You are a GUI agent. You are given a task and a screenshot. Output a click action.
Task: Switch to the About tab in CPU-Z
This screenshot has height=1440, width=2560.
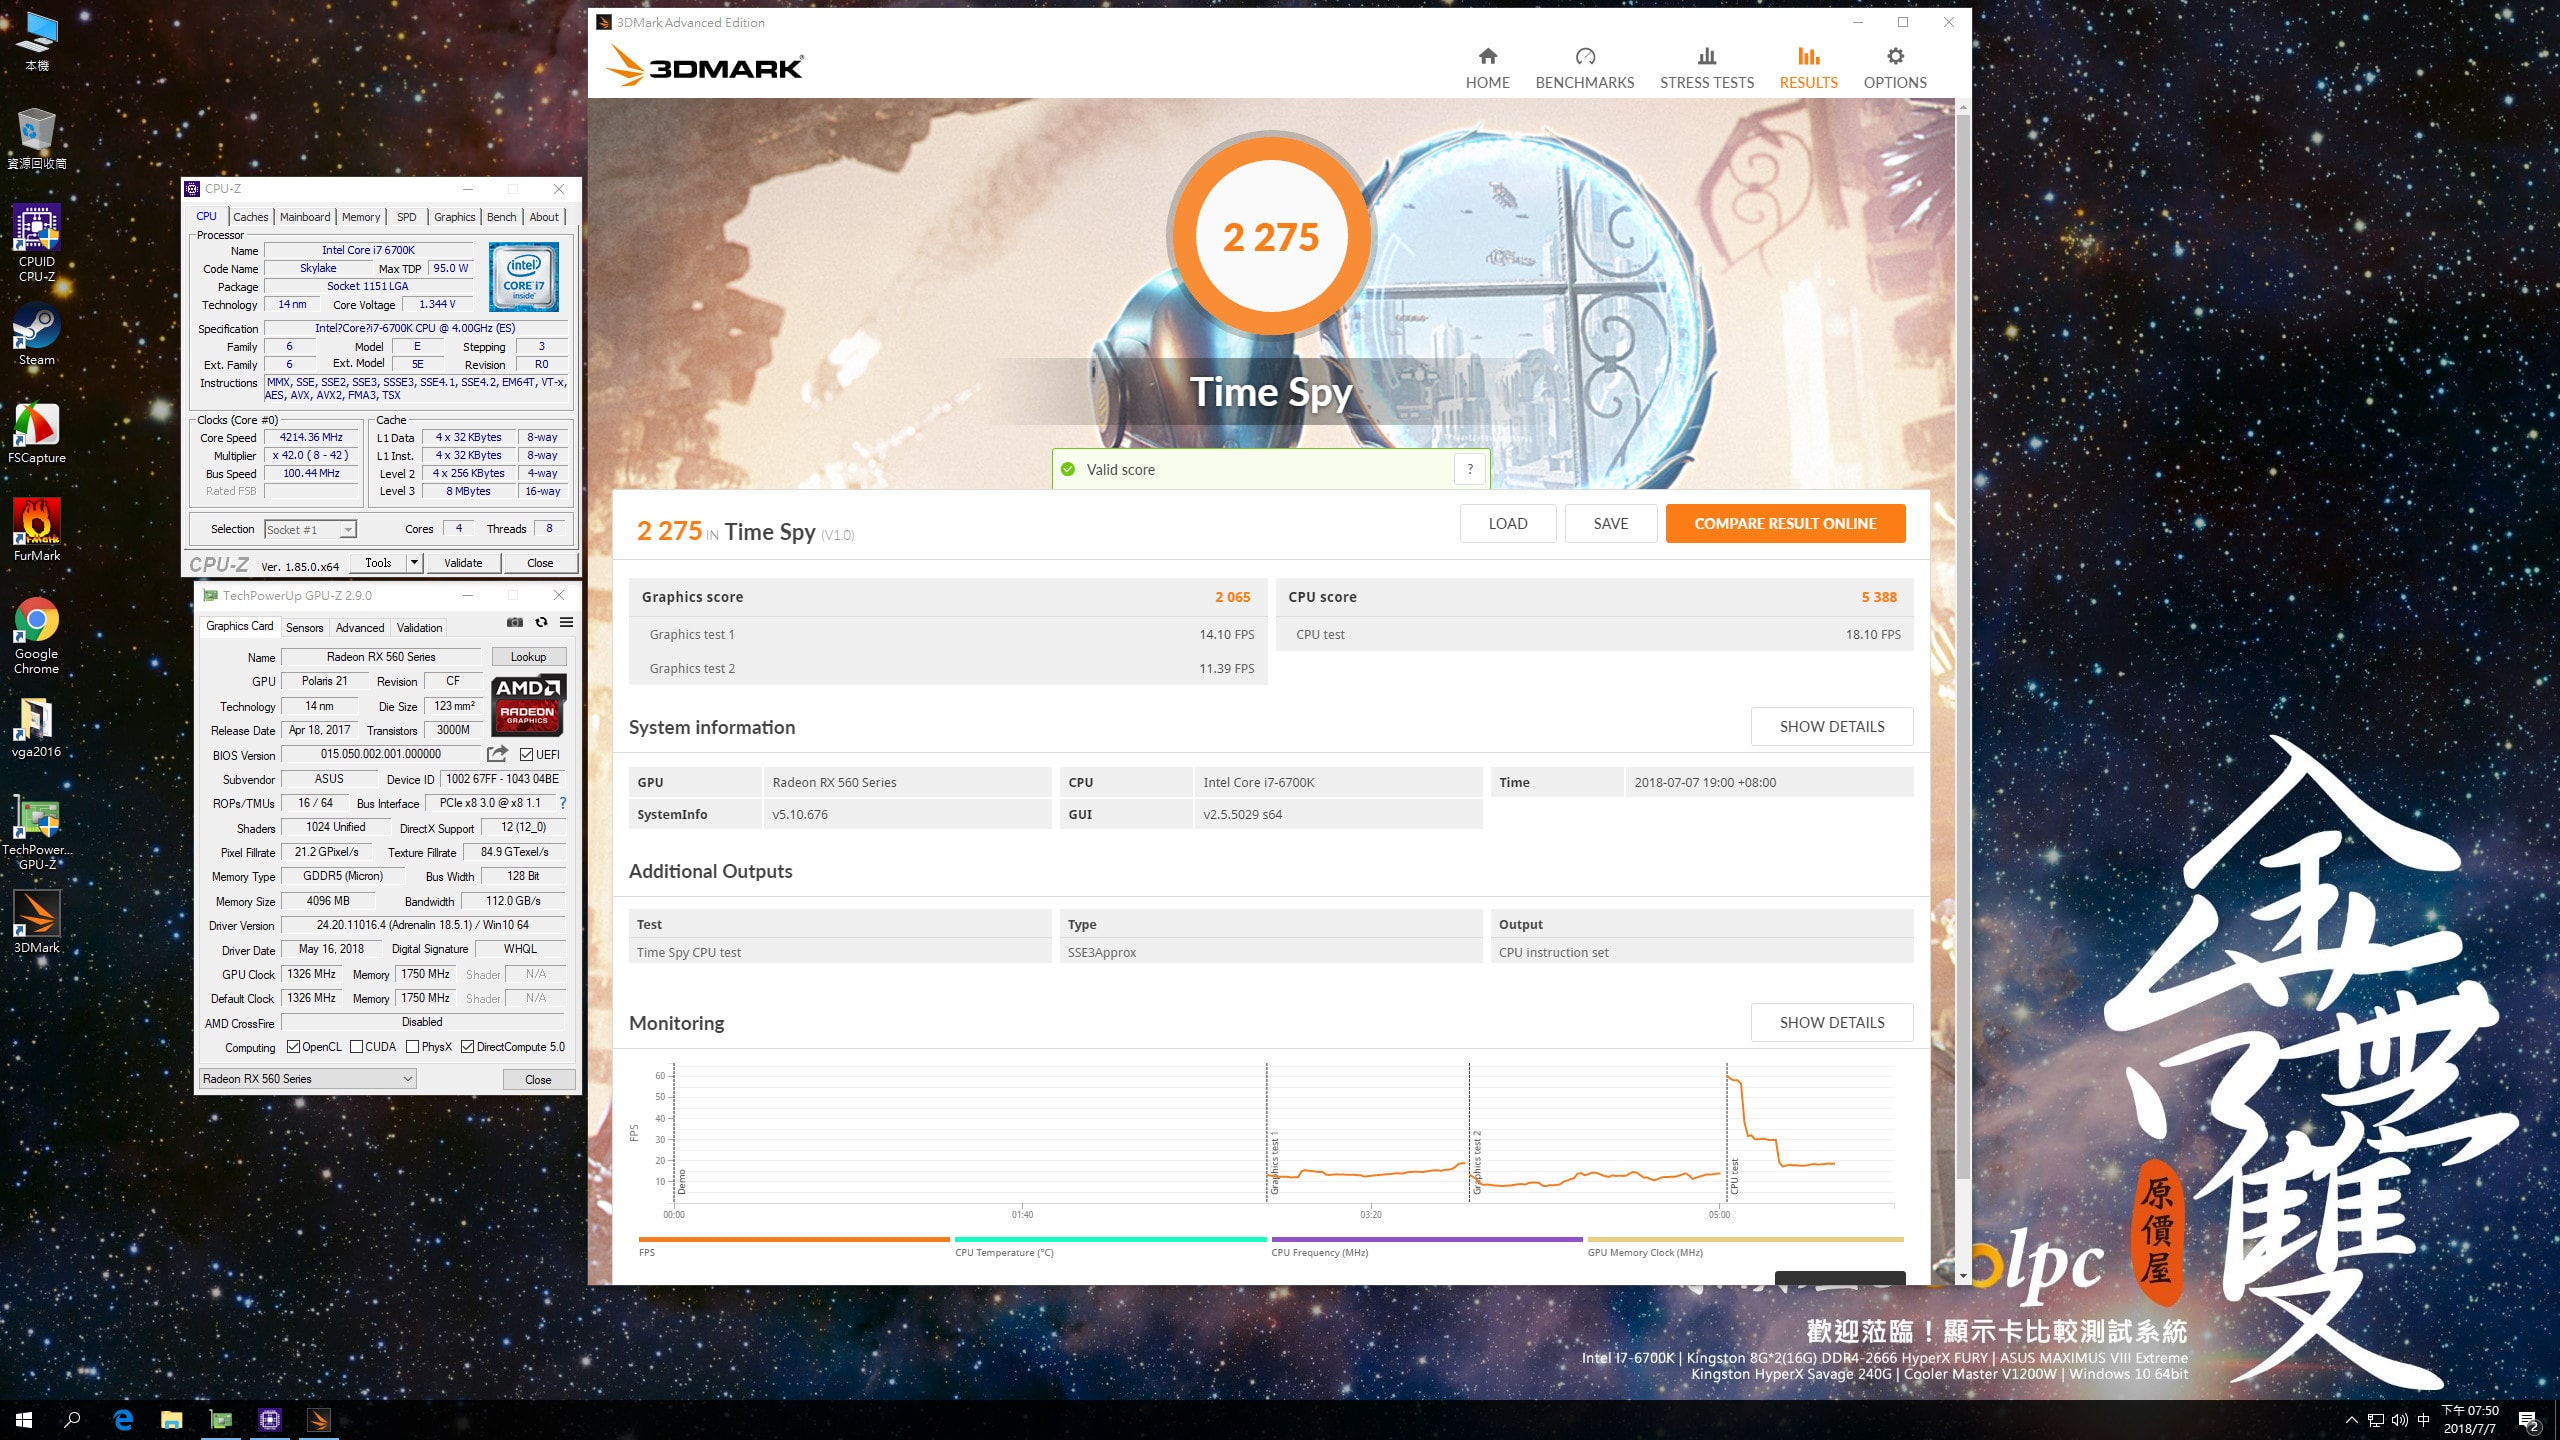click(544, 216)
